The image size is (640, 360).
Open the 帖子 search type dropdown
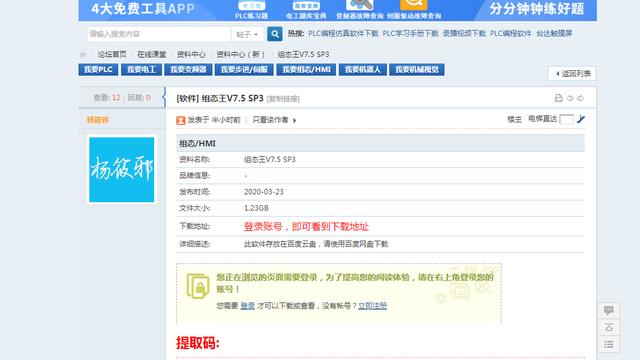click(x=247, y=34)
